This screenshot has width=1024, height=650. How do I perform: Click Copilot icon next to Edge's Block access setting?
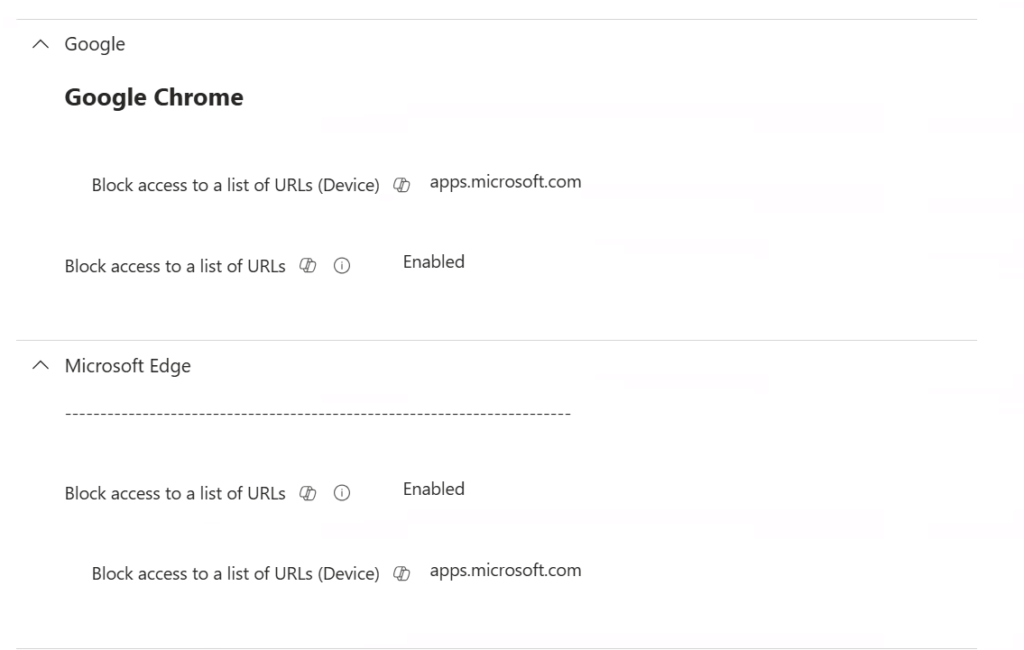pyautogui.click(x=309, y=493)
